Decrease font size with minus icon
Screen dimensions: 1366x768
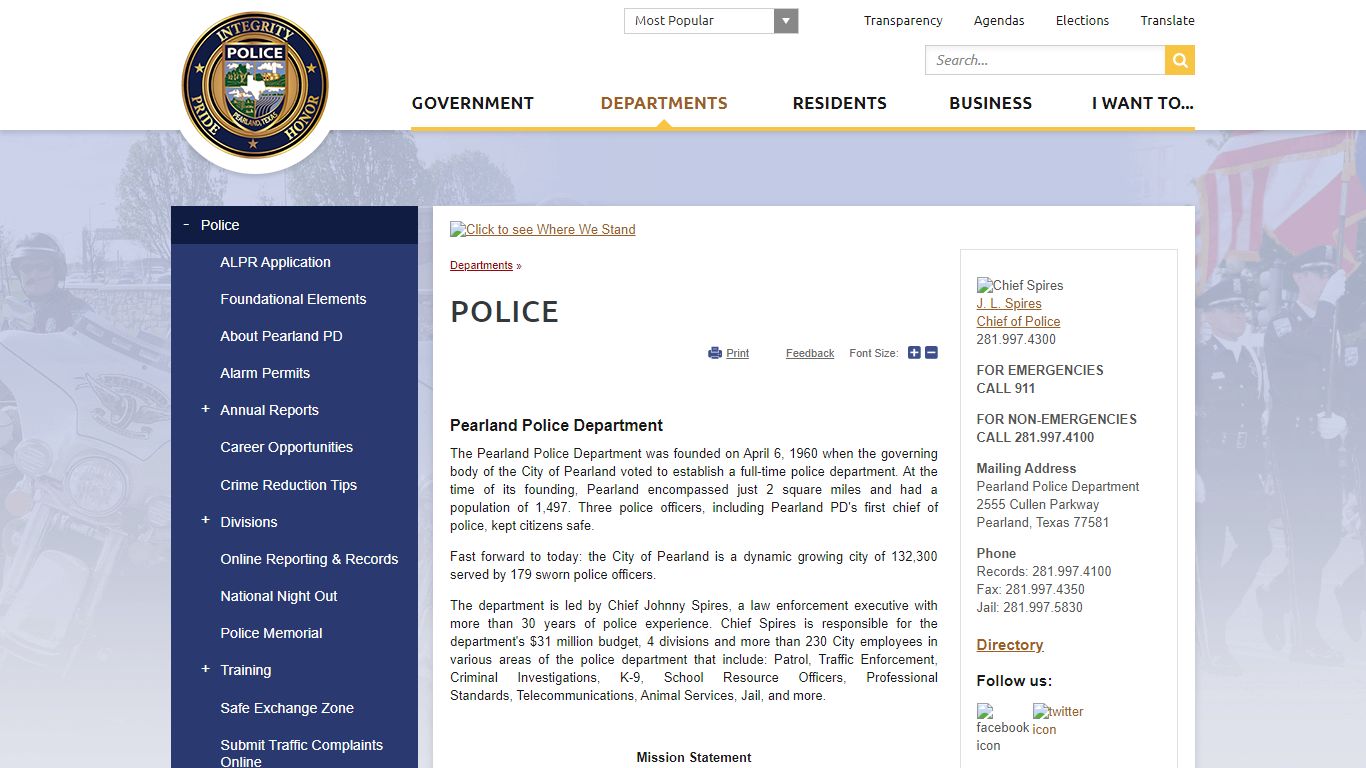coord(931,353)
